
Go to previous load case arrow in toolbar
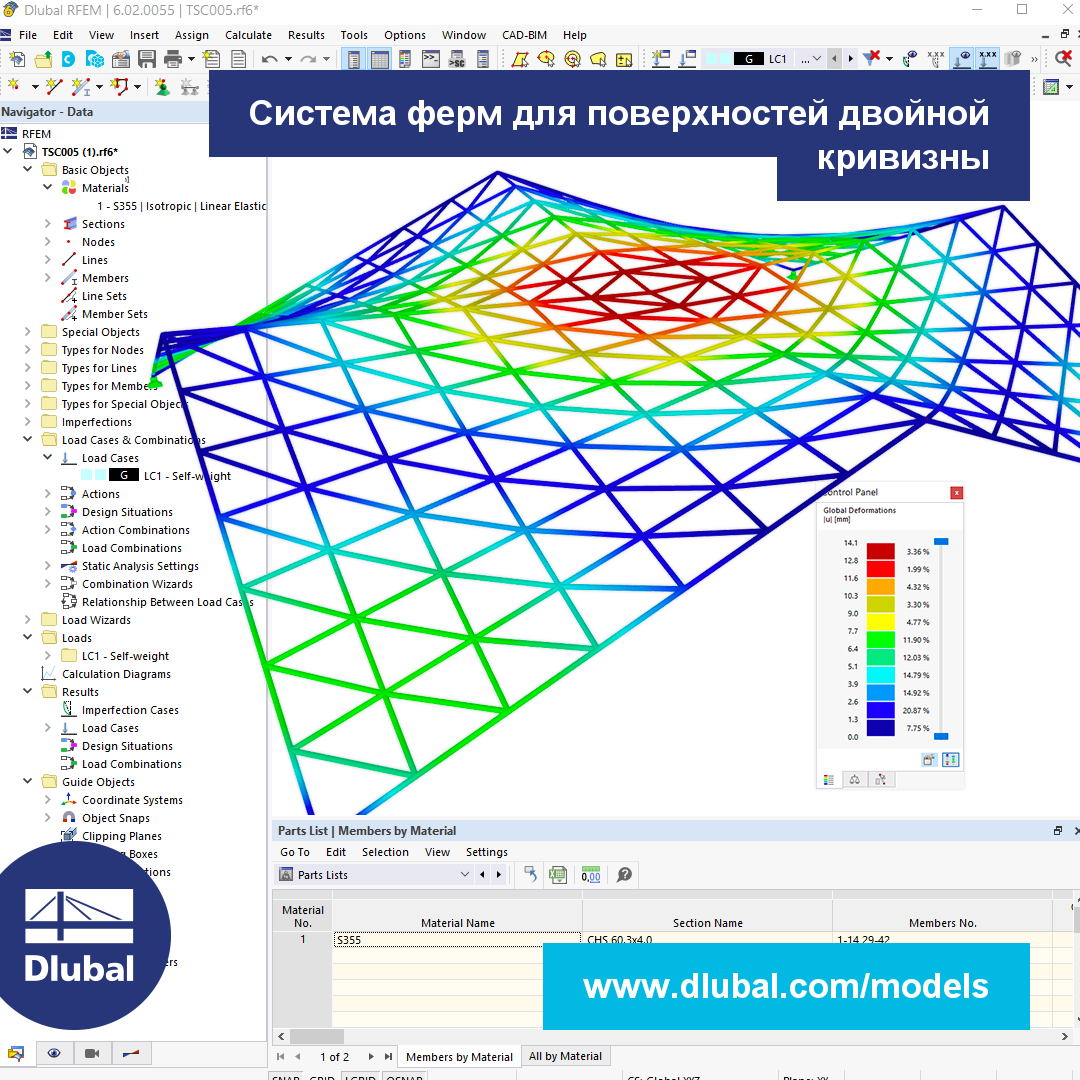834,59
